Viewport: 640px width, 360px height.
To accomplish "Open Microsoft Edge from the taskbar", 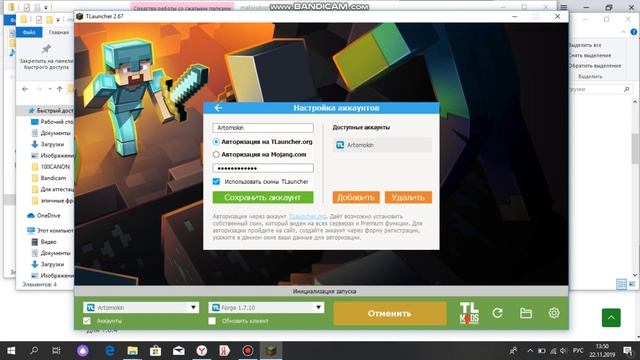I will tap(109, 351).
